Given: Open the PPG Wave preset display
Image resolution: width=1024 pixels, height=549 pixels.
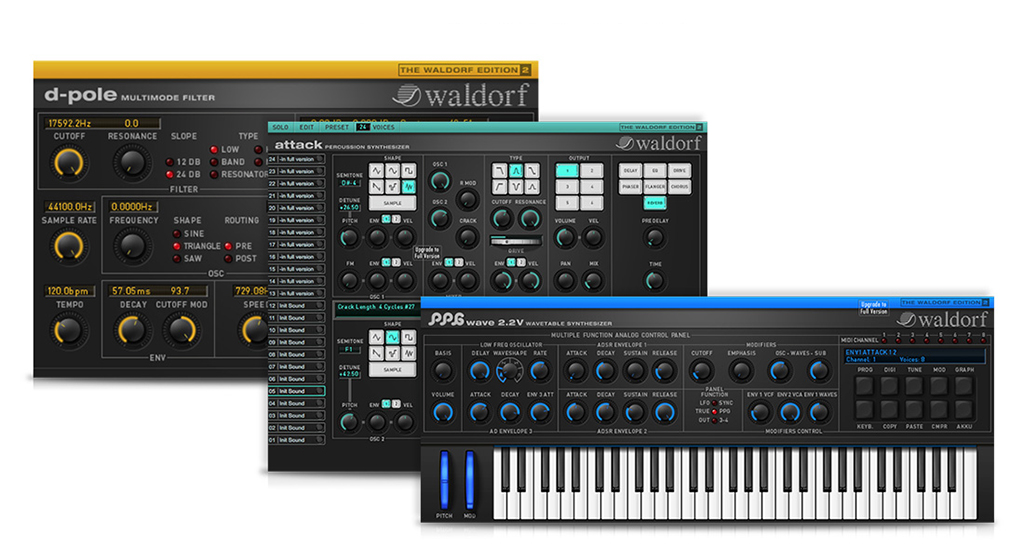Looking at the screenshot, I should click(x=914, y=356).
